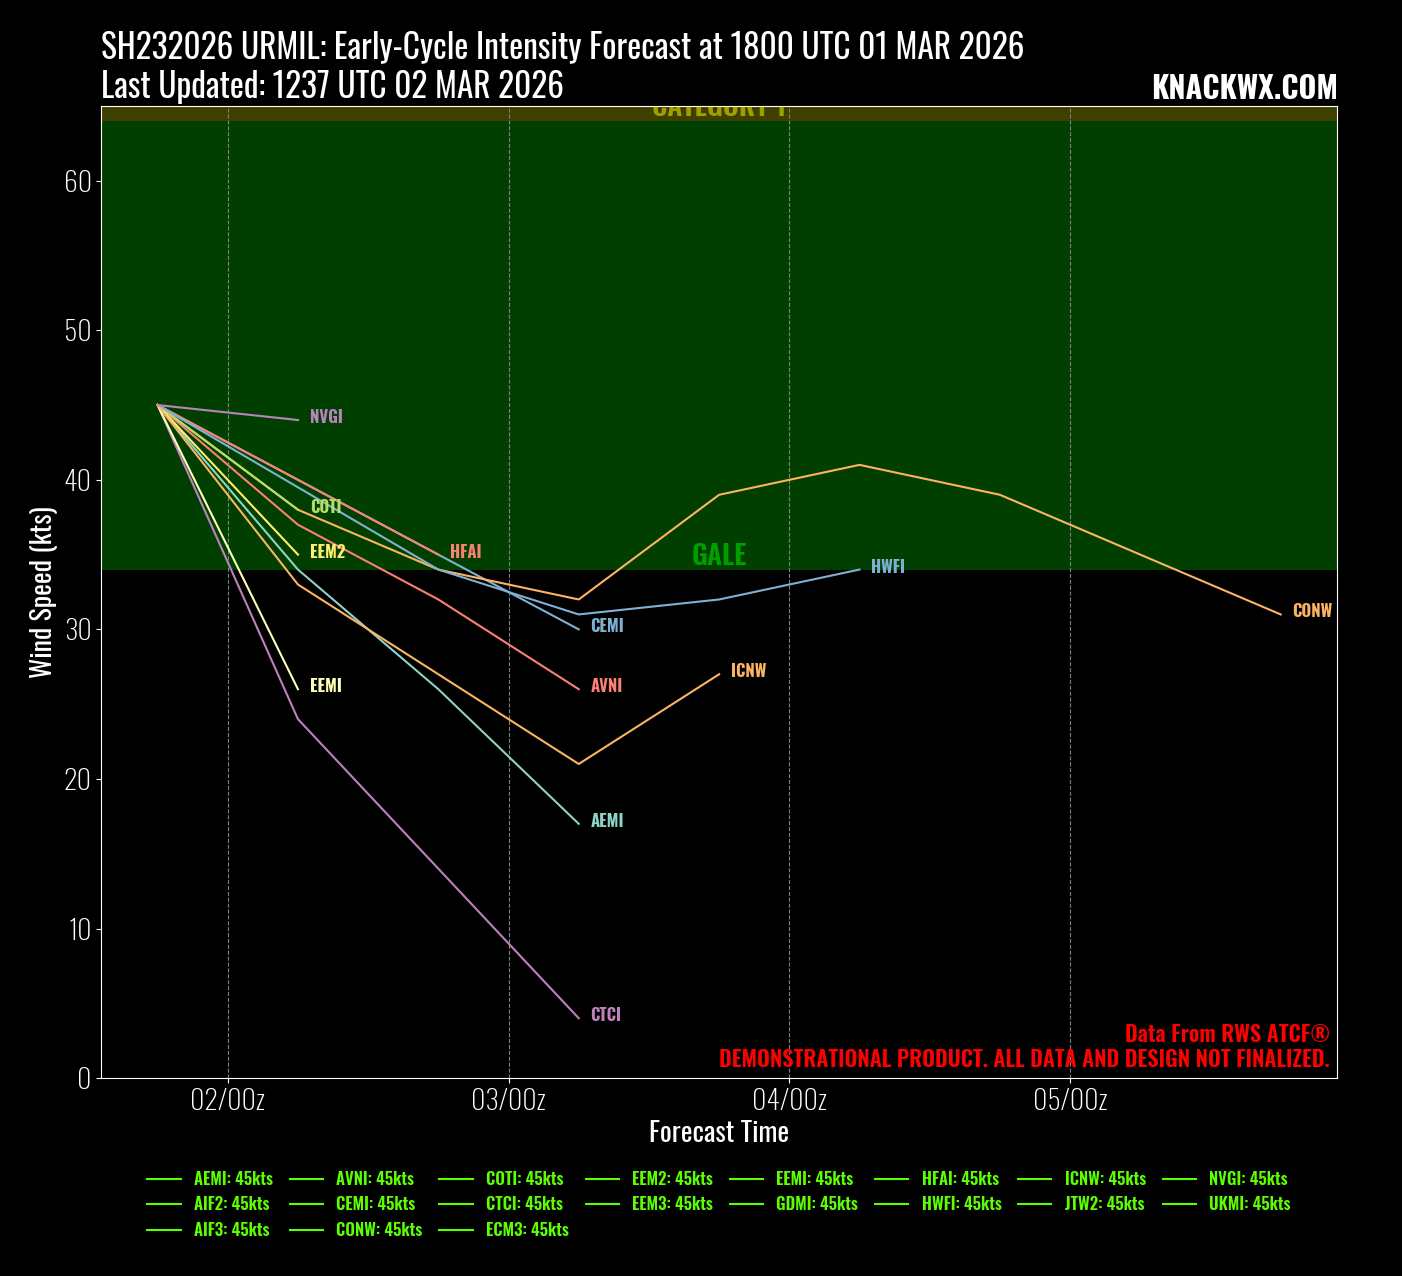Click the GDMI: 45kts legend entry
Image resolution: width=1402 pixels, height=1276 pixels.
coord(816,1204)
